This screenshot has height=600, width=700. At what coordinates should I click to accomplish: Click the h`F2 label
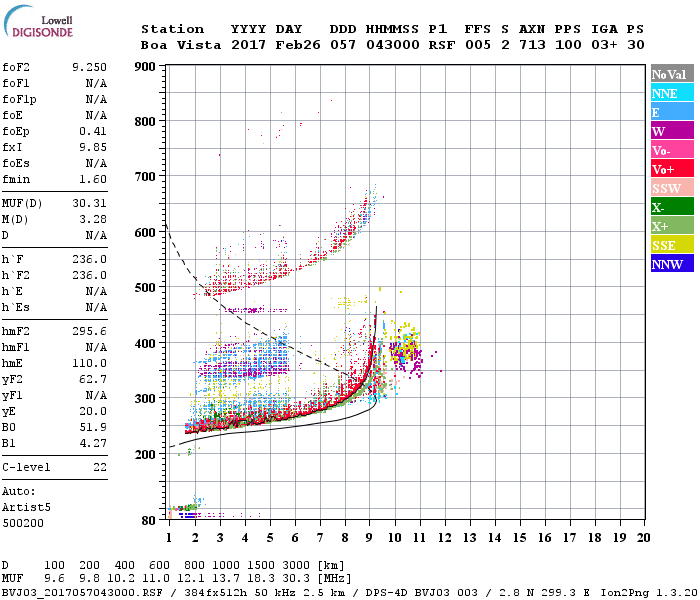16,275
